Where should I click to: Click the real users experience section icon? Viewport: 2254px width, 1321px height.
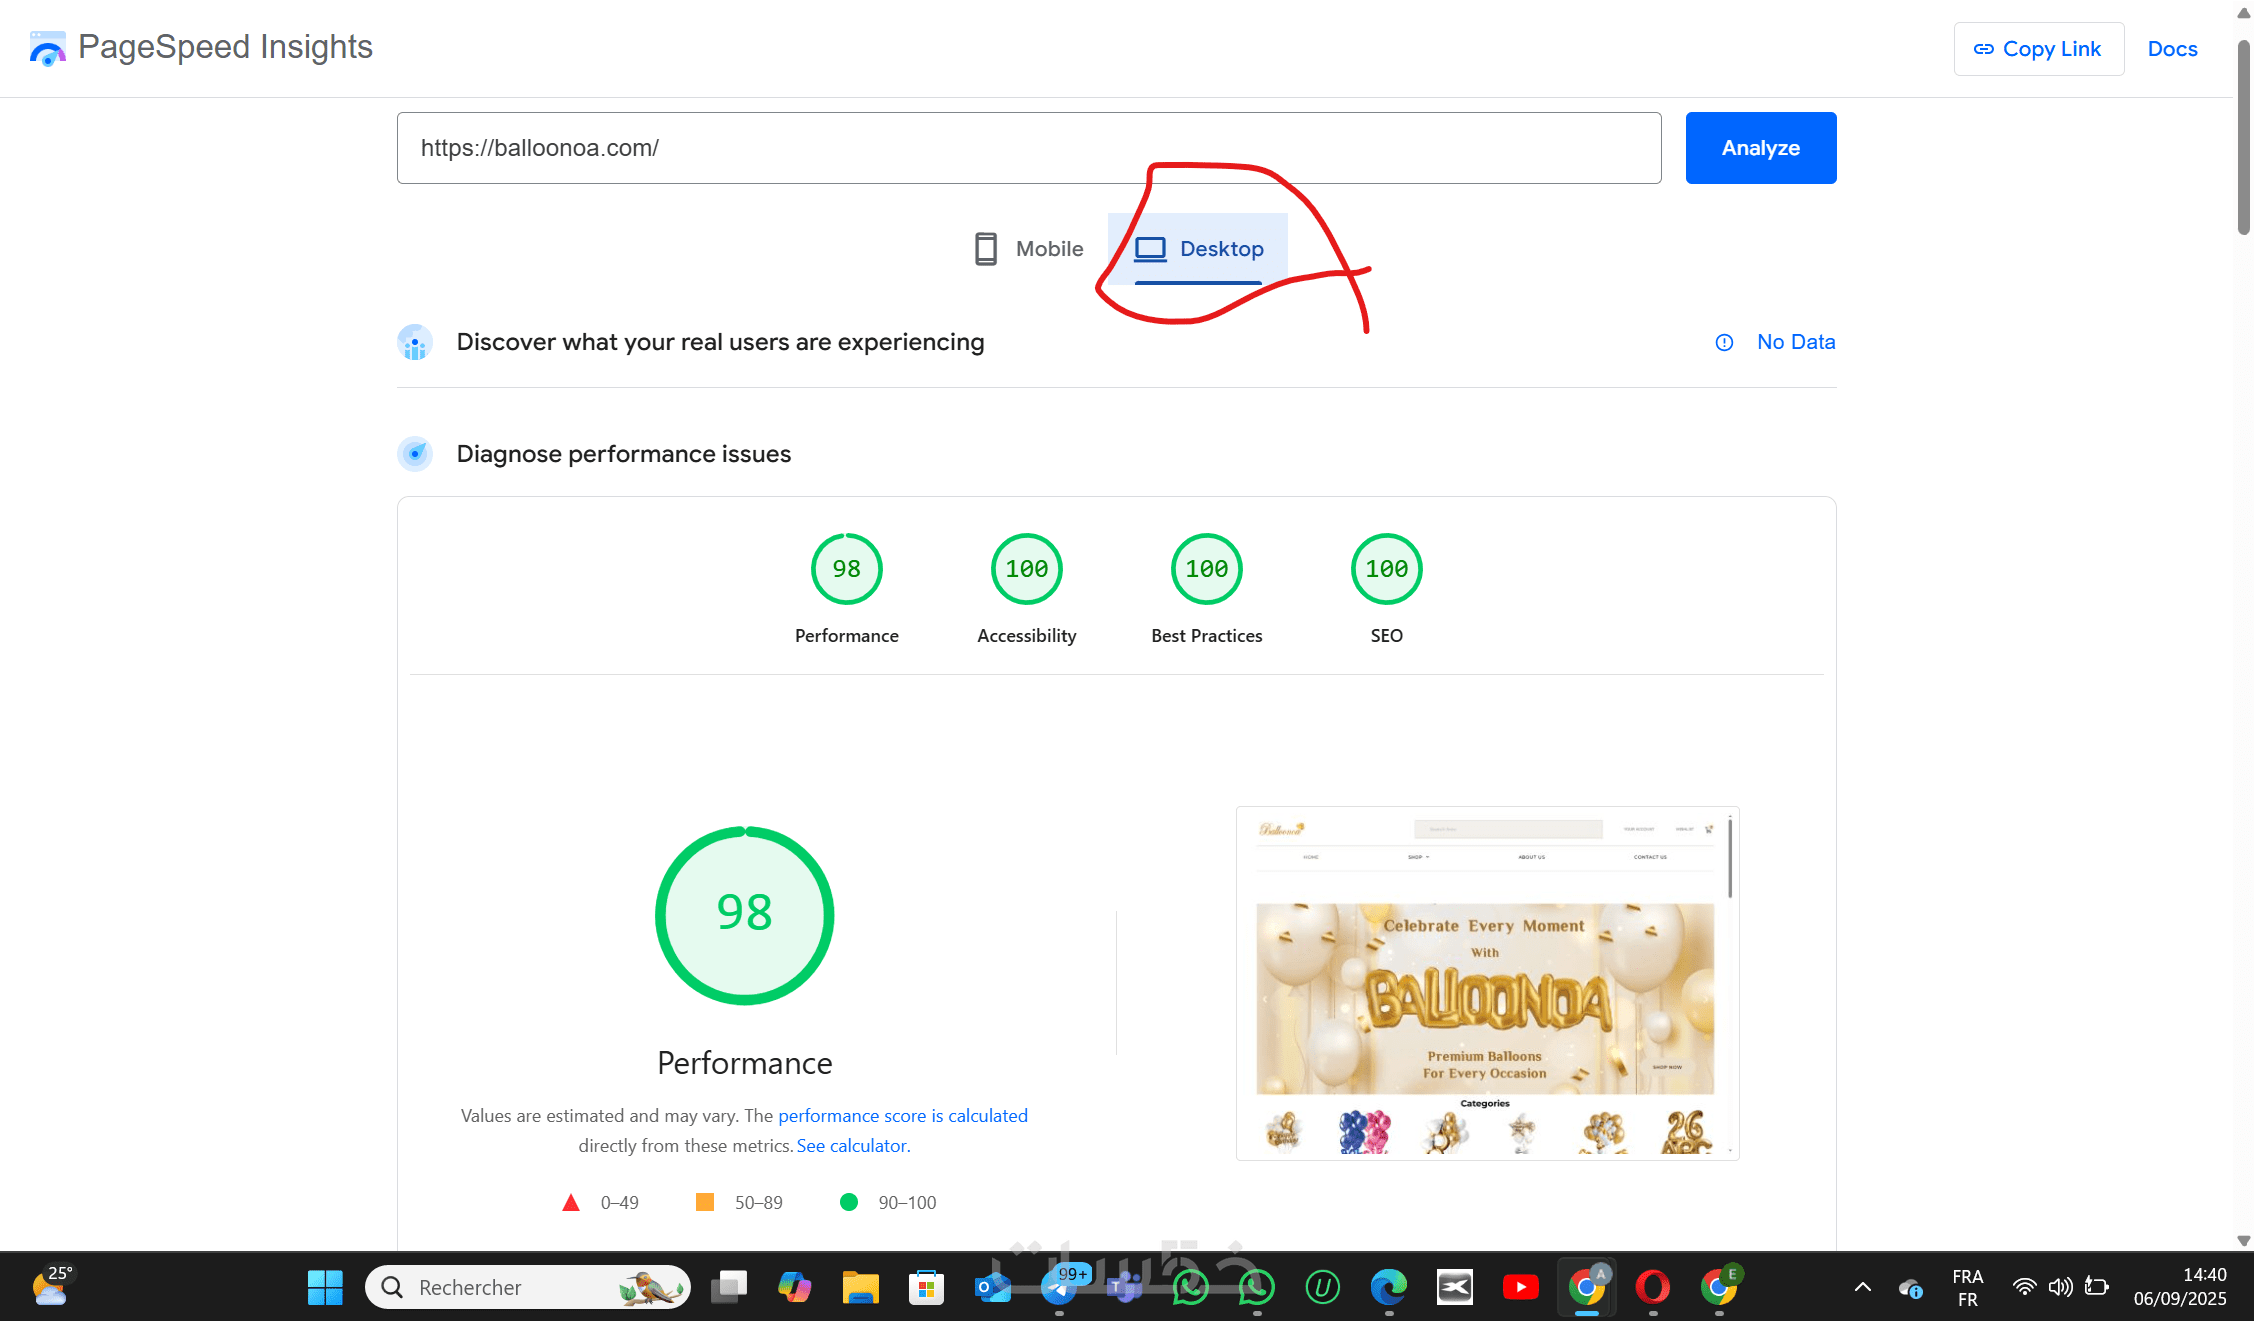pos(415,343)
